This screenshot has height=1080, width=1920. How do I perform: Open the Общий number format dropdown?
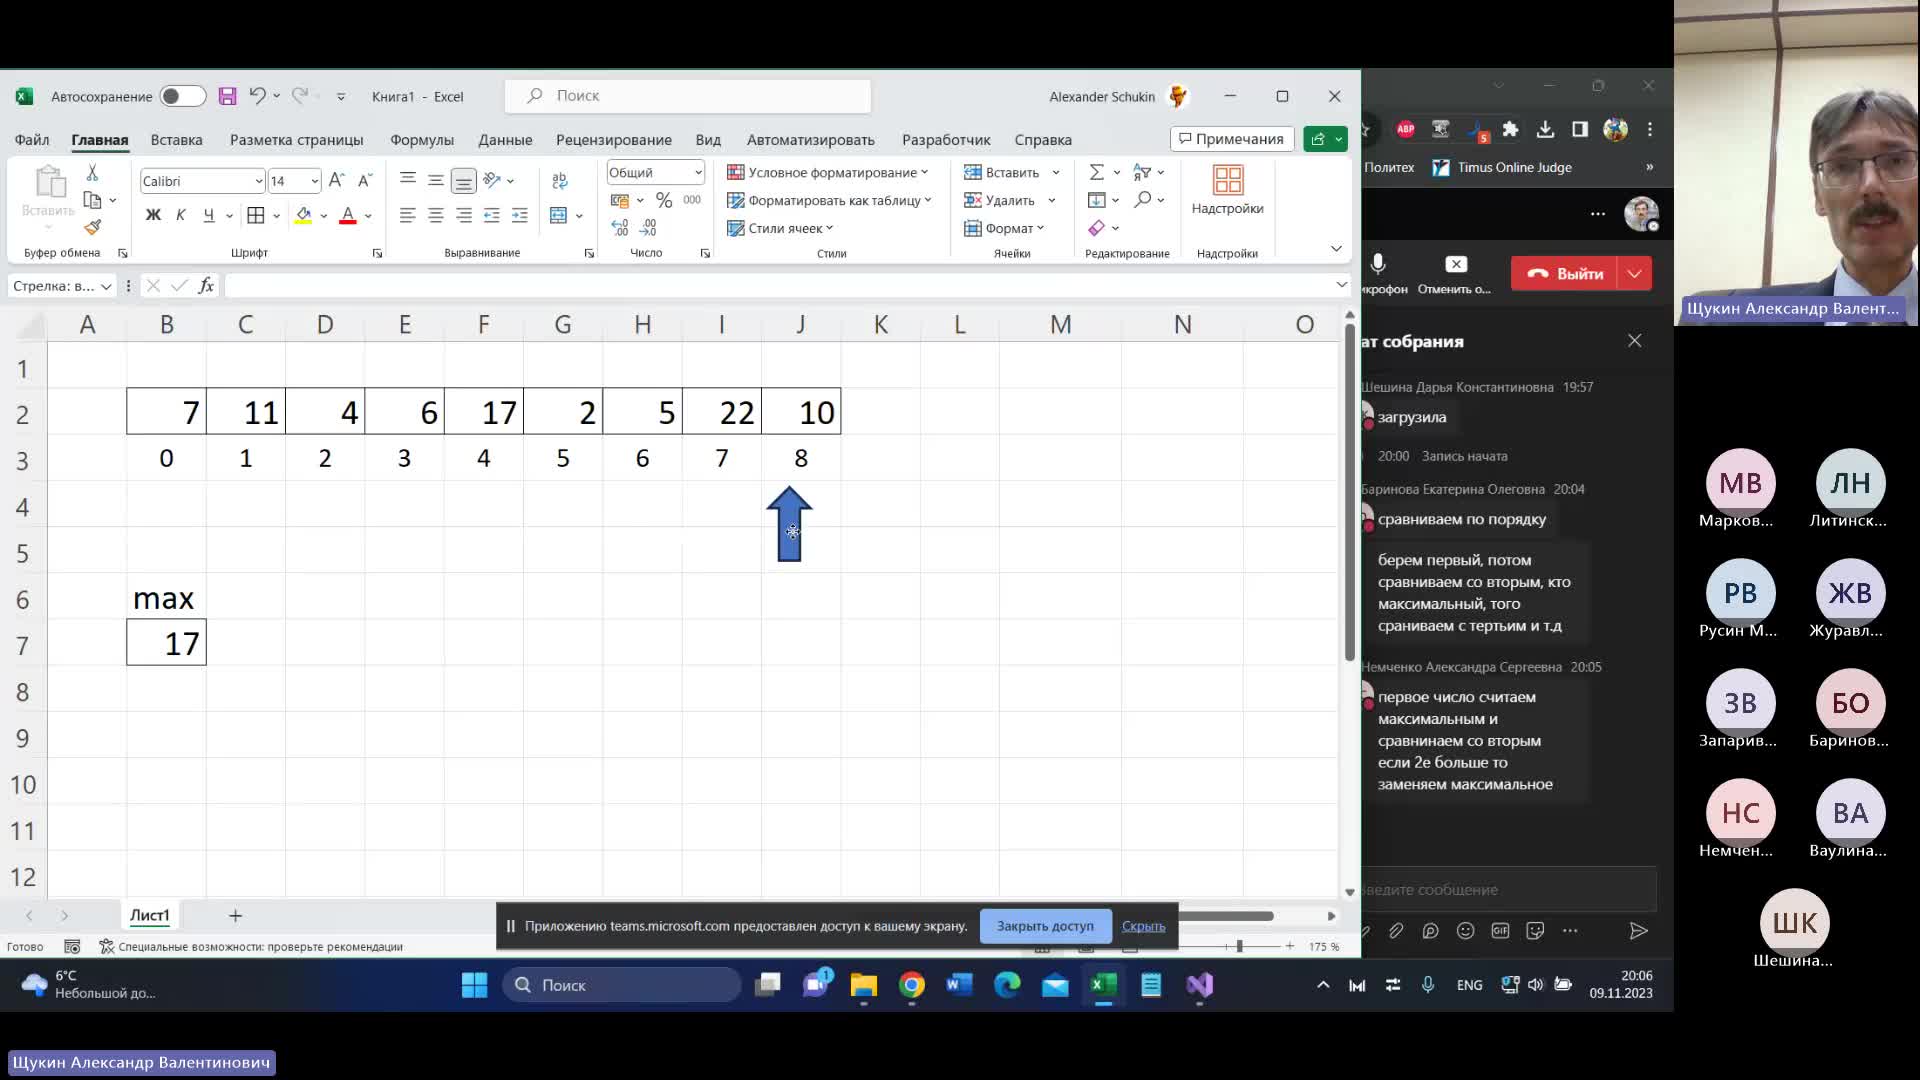click(x=698, y=172)
